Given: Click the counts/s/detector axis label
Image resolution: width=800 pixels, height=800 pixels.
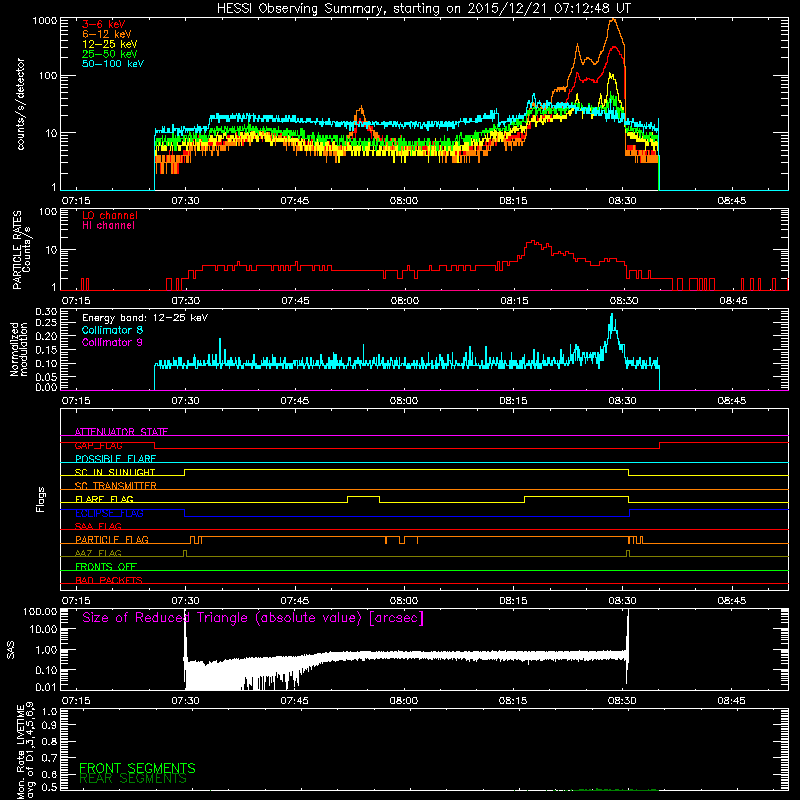Looking at the screenshot, I should click(x=20, y=104).
